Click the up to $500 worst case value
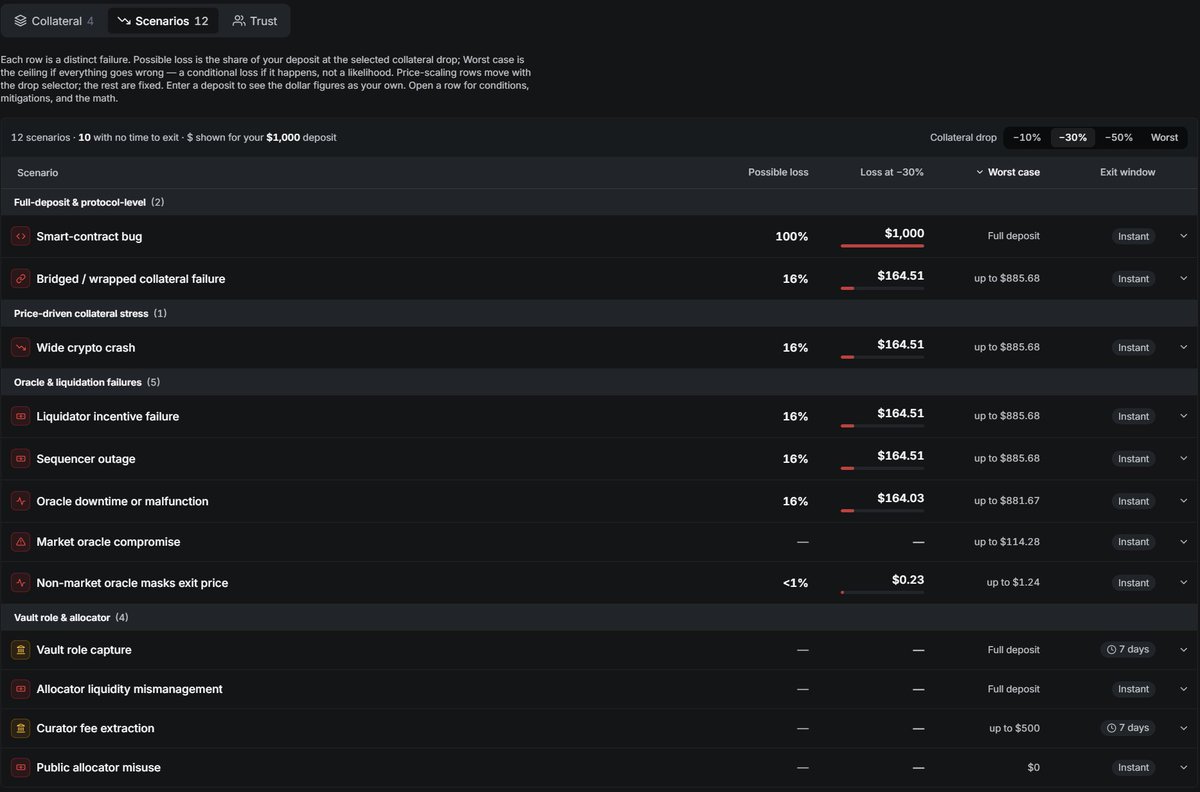 point(1015,728)
